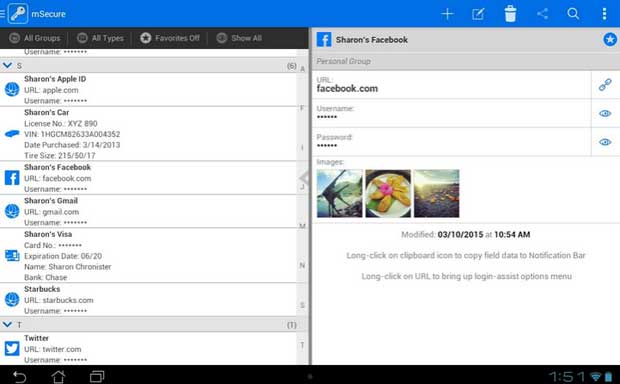Image resolution: width=620 pixels, height=384 pixels.
Task: Select the Sharon's Apple ID record
Action: click(148, 90)
